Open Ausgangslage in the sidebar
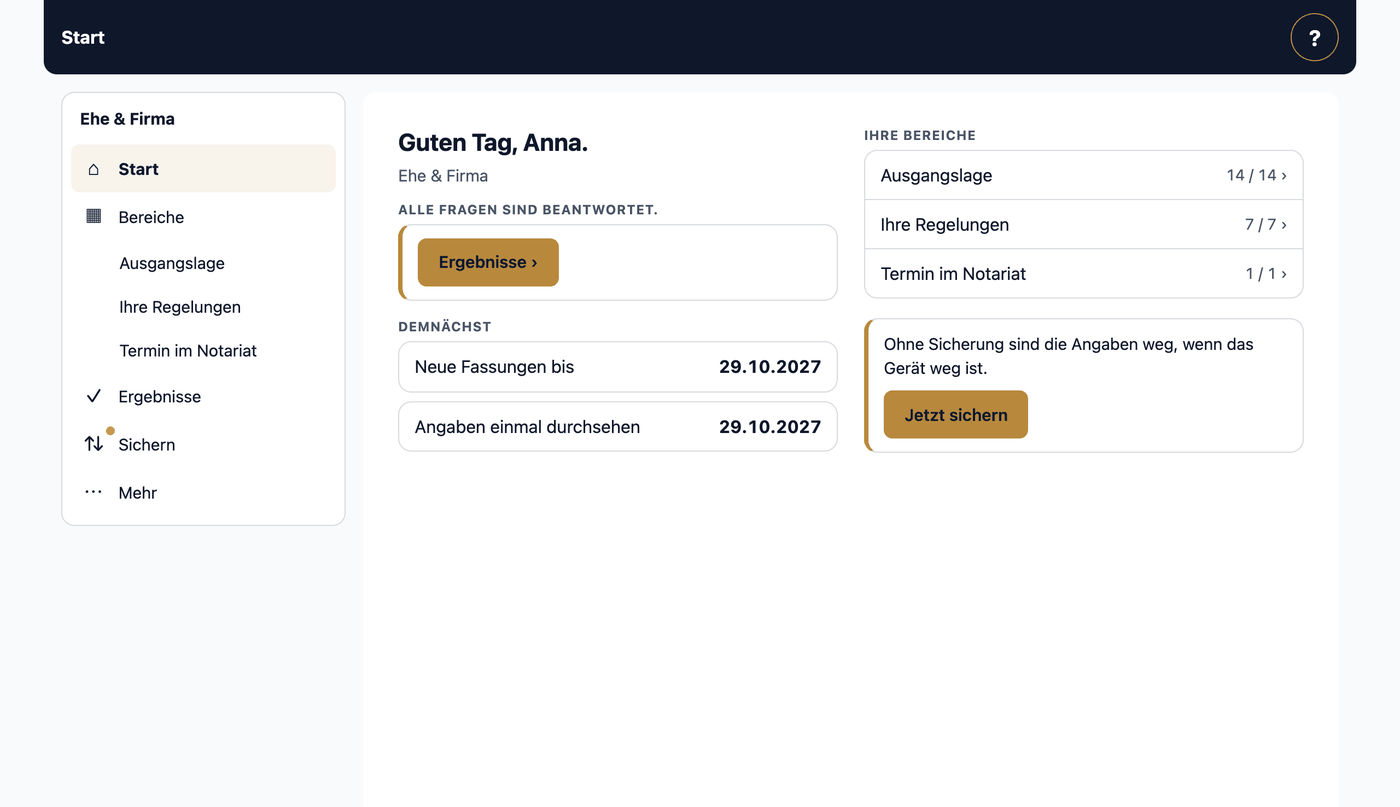 point(203,263)
